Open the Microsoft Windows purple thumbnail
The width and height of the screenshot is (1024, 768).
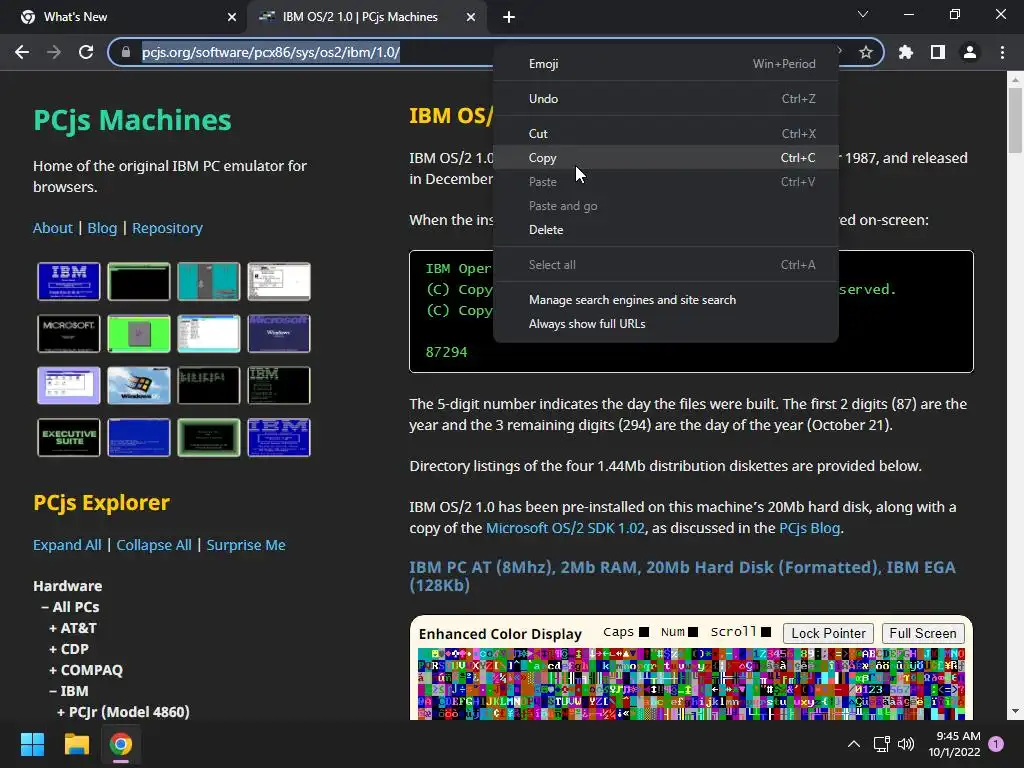coord(279,334)
